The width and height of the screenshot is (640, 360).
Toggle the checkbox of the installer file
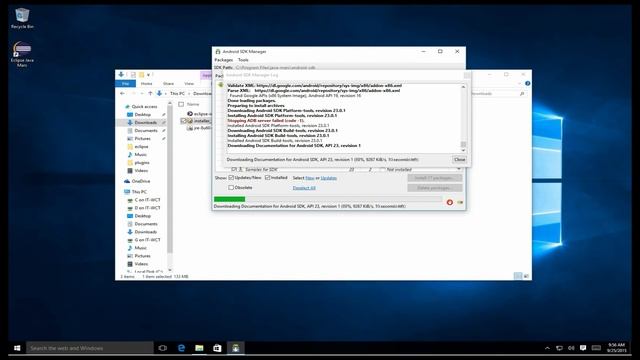183,121
